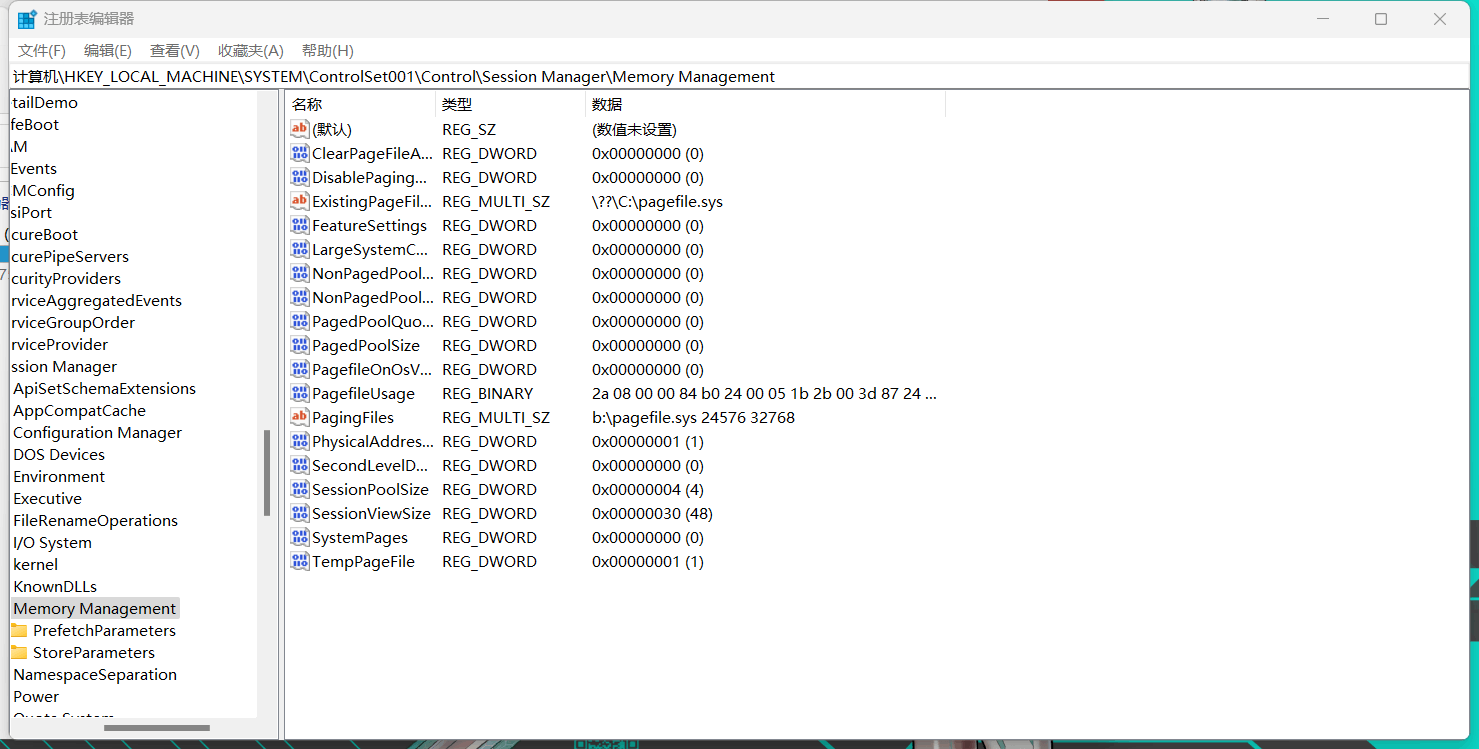Click the LargeSystemC... DWORD icon
This screenshot has height=749, width=1479.
point(300,249)
